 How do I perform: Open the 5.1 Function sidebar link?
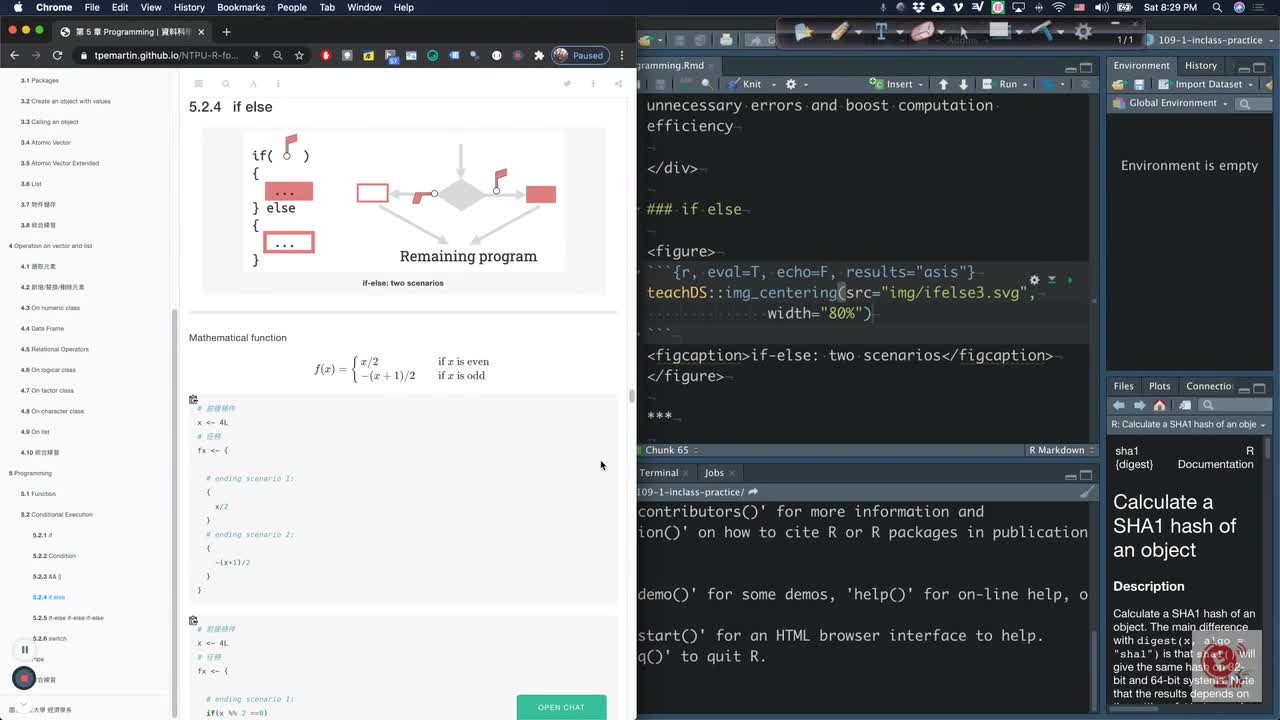(x=38, y=494)
